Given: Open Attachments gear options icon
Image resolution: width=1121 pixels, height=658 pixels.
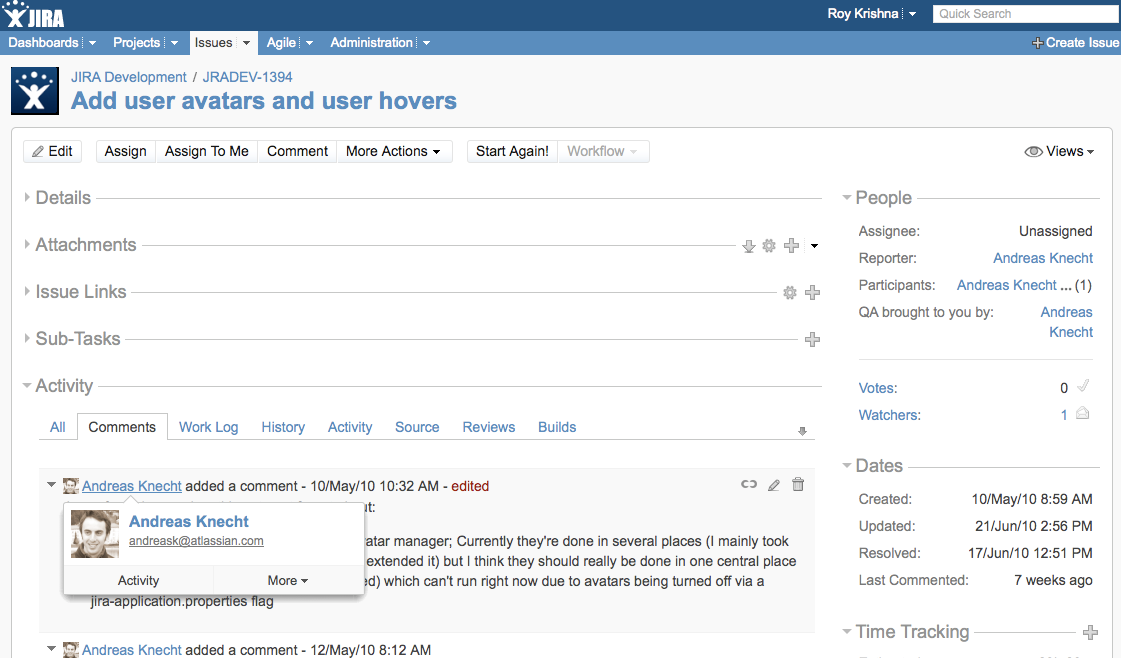Looking at the screenshot, I should pos(769,246).
